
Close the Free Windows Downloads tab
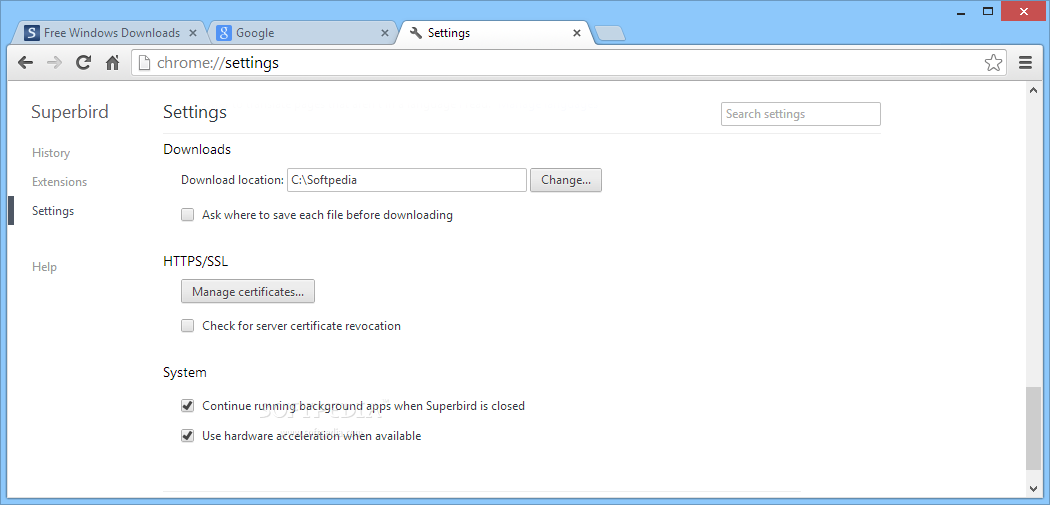pyautogui.click(x=193, y=33)
